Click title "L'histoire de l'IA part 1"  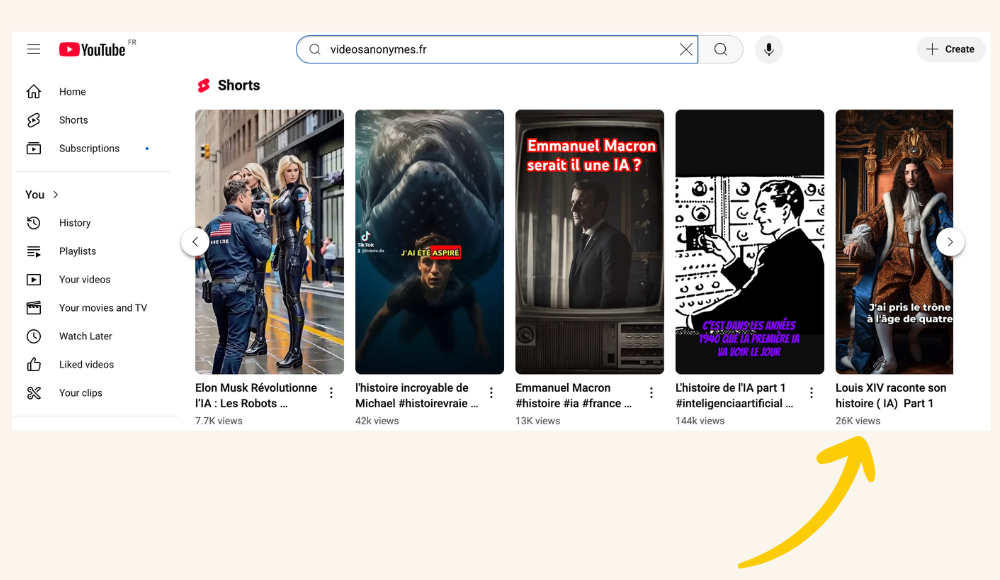pyautogui.click(x=734, y=396)
